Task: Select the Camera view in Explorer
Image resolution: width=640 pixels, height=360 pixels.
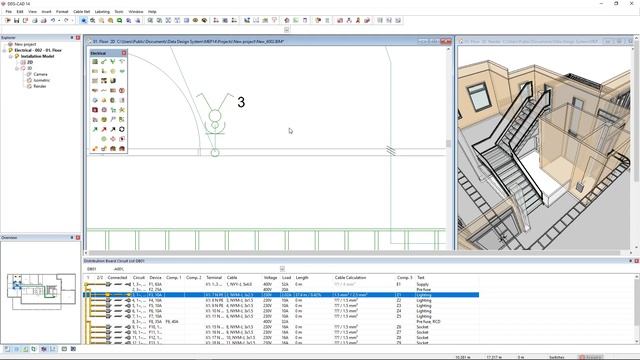Action: click(40, 74)
